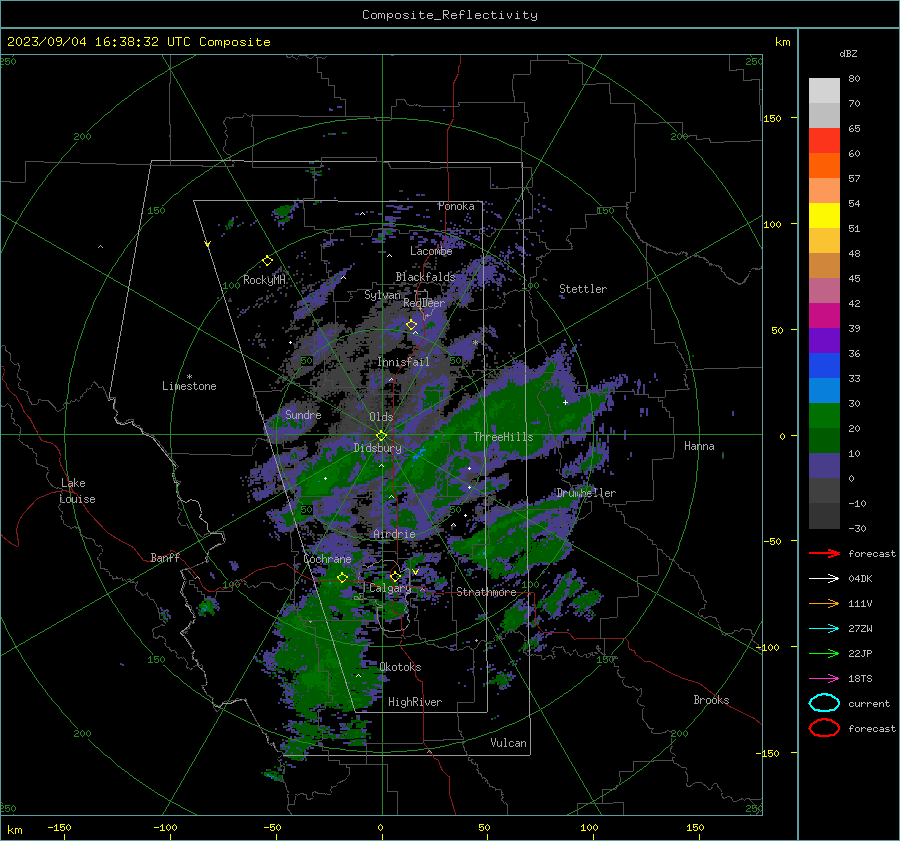Click the magenta 18TS arrow icon

click(824, 679)
